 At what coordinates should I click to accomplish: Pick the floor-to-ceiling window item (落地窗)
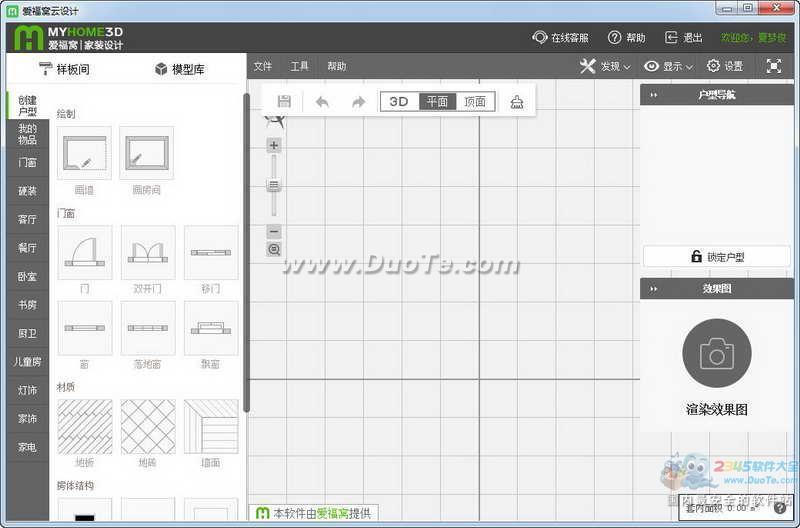[x=148, y=328]
